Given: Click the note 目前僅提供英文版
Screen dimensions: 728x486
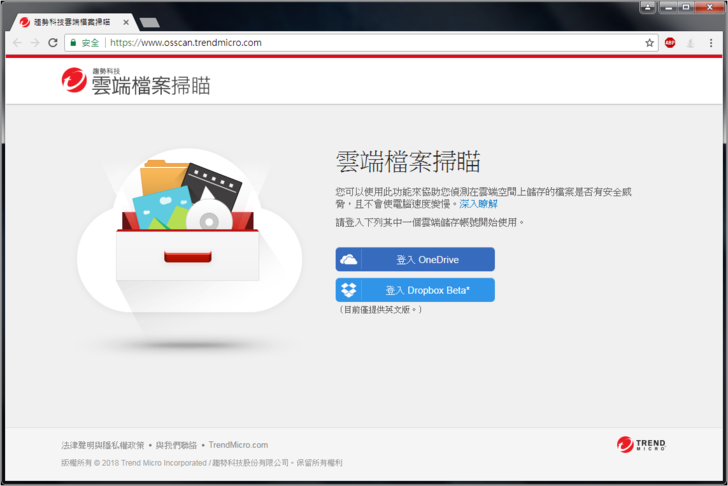Looking at the screenshot, I should click(x=381, y=310).
